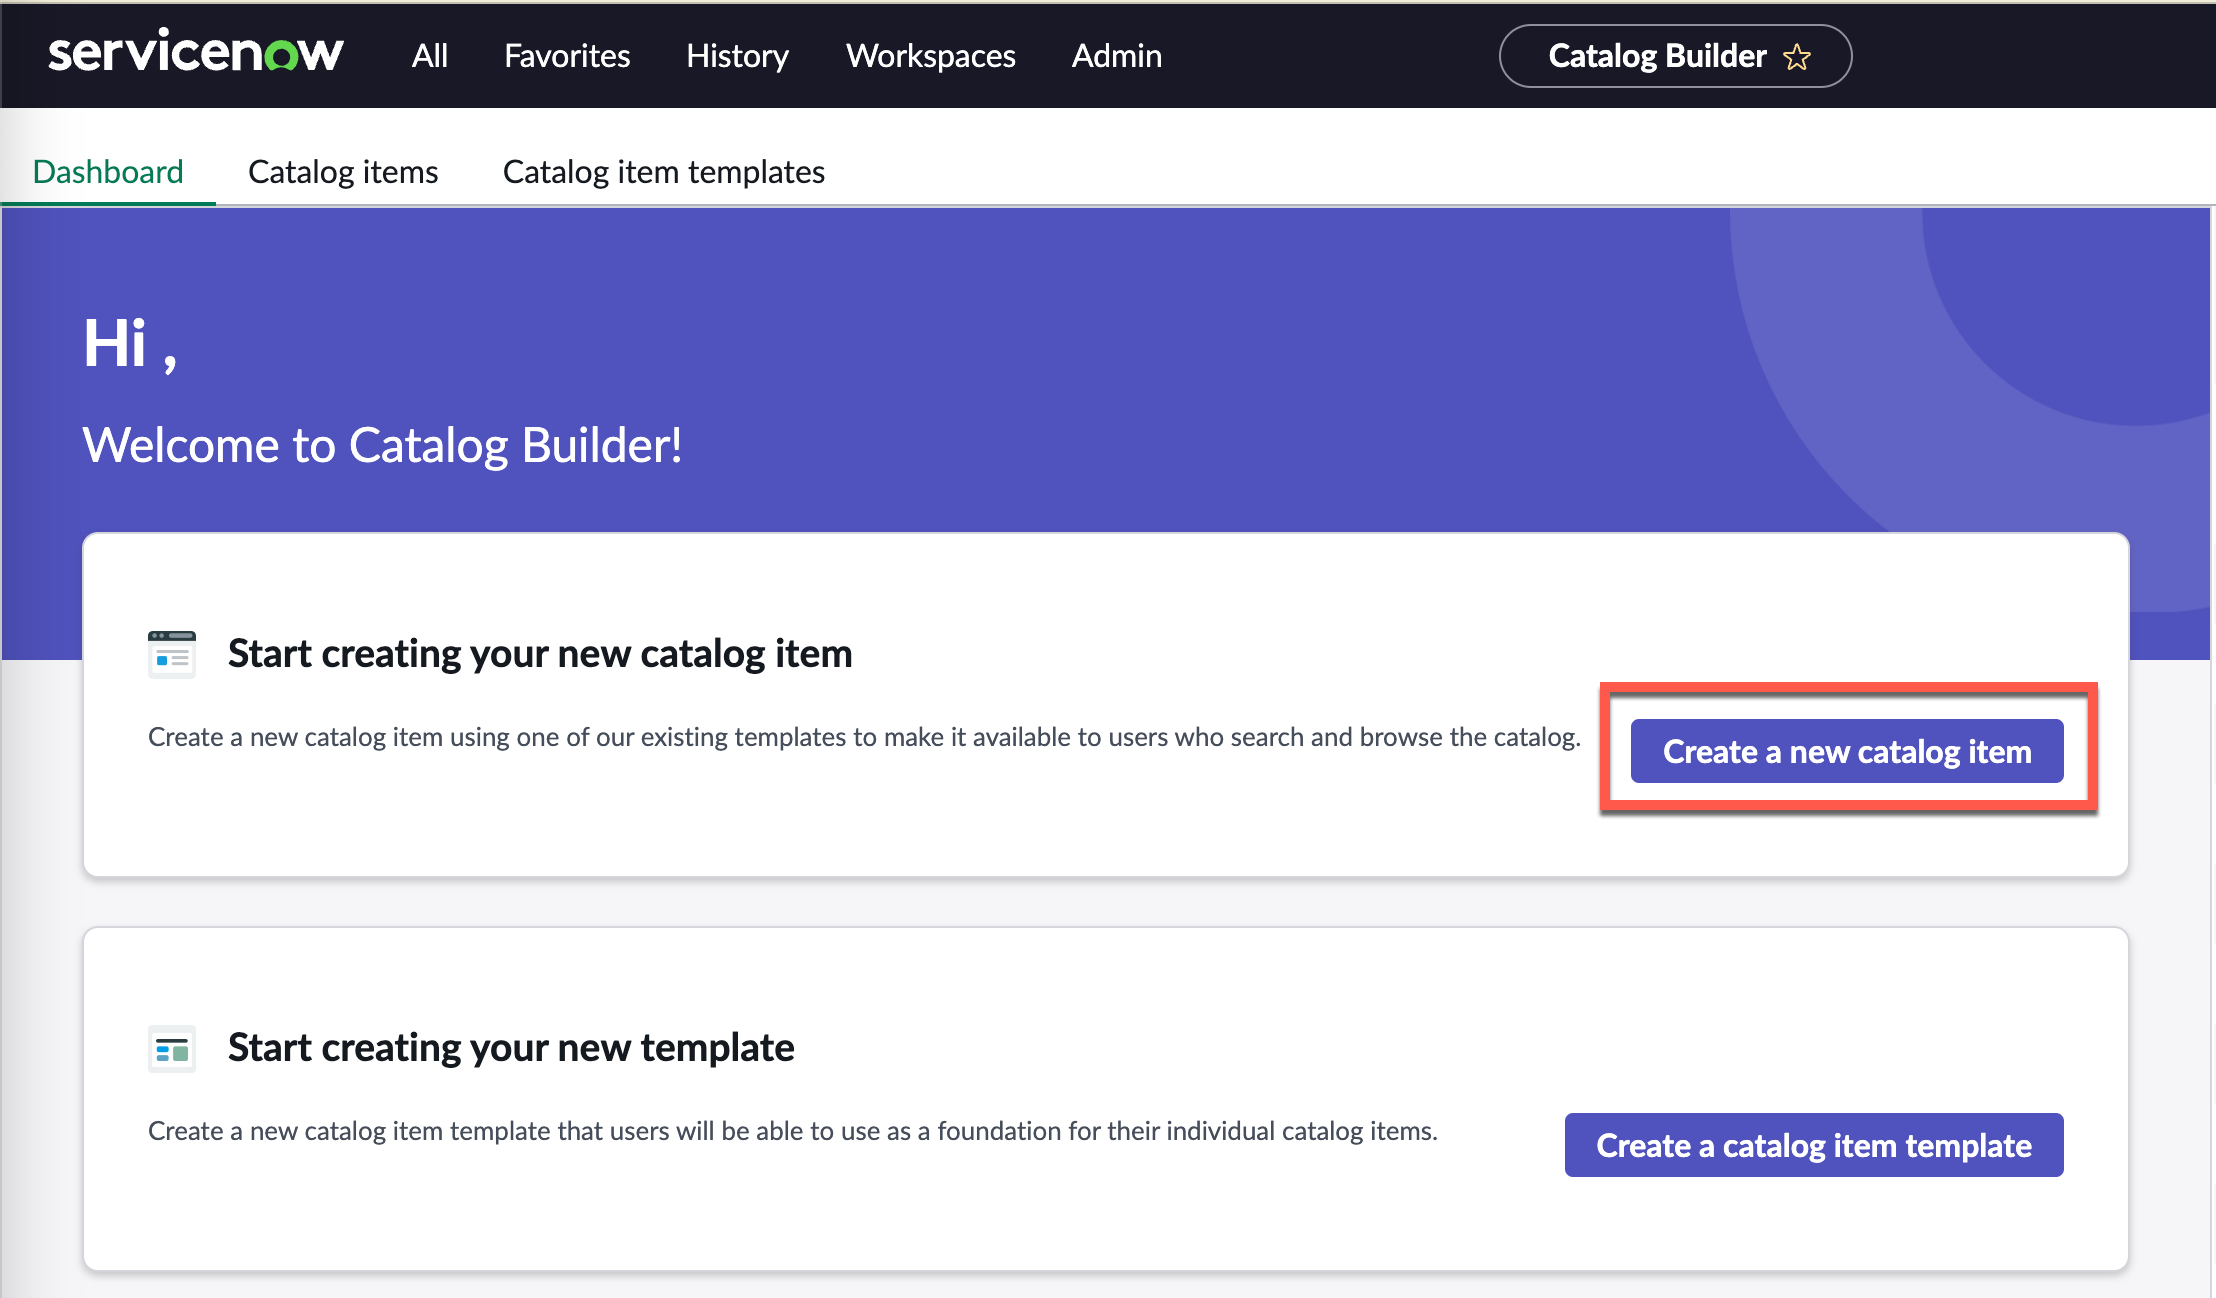This screenshot has height=1298, width=2216.
Task: Click the new template card icon
Action: point(172,1049)
